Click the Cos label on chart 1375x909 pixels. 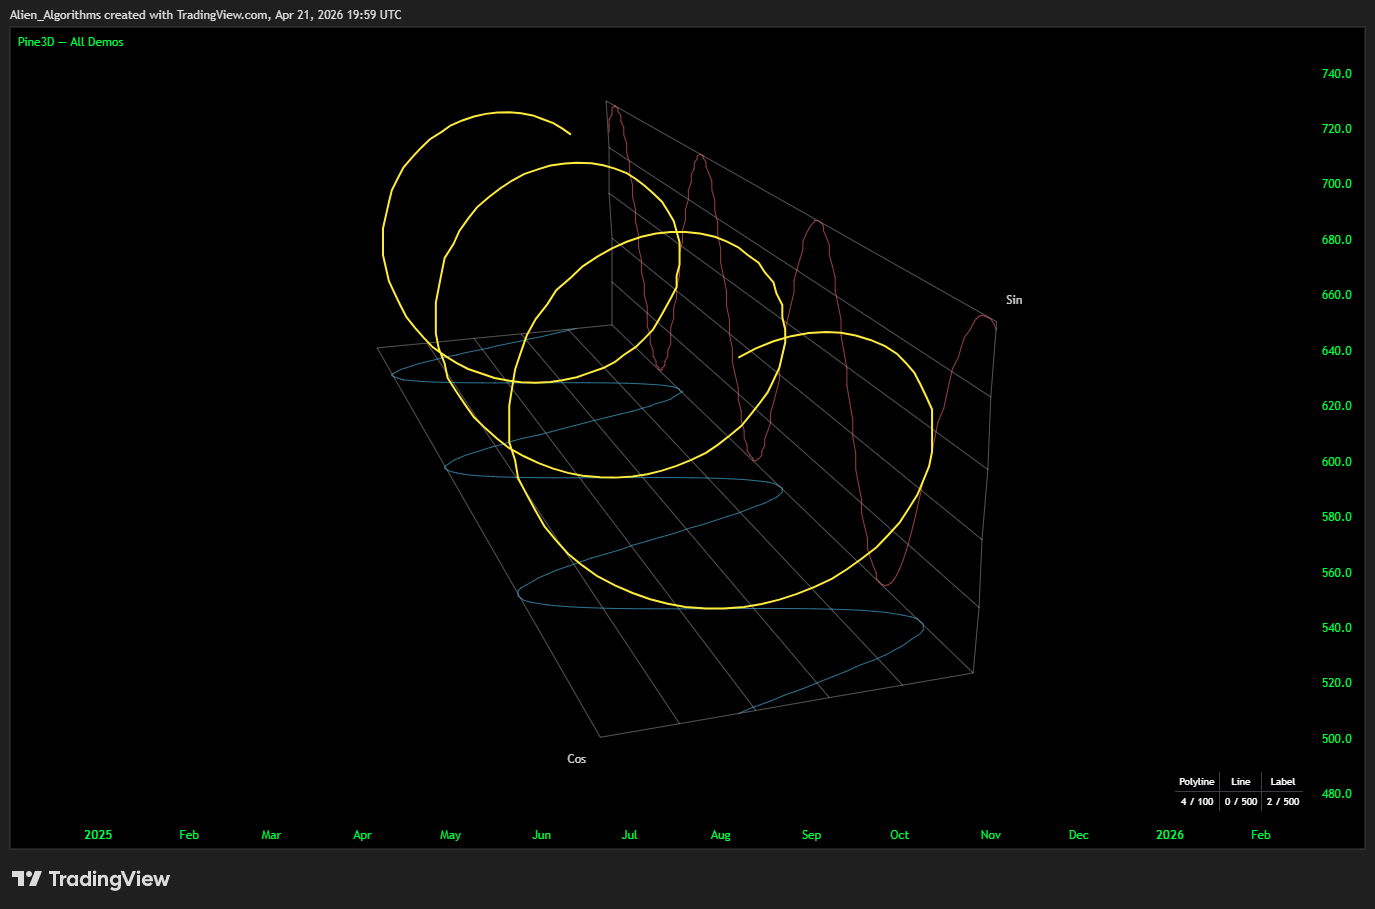click(577, 759)
